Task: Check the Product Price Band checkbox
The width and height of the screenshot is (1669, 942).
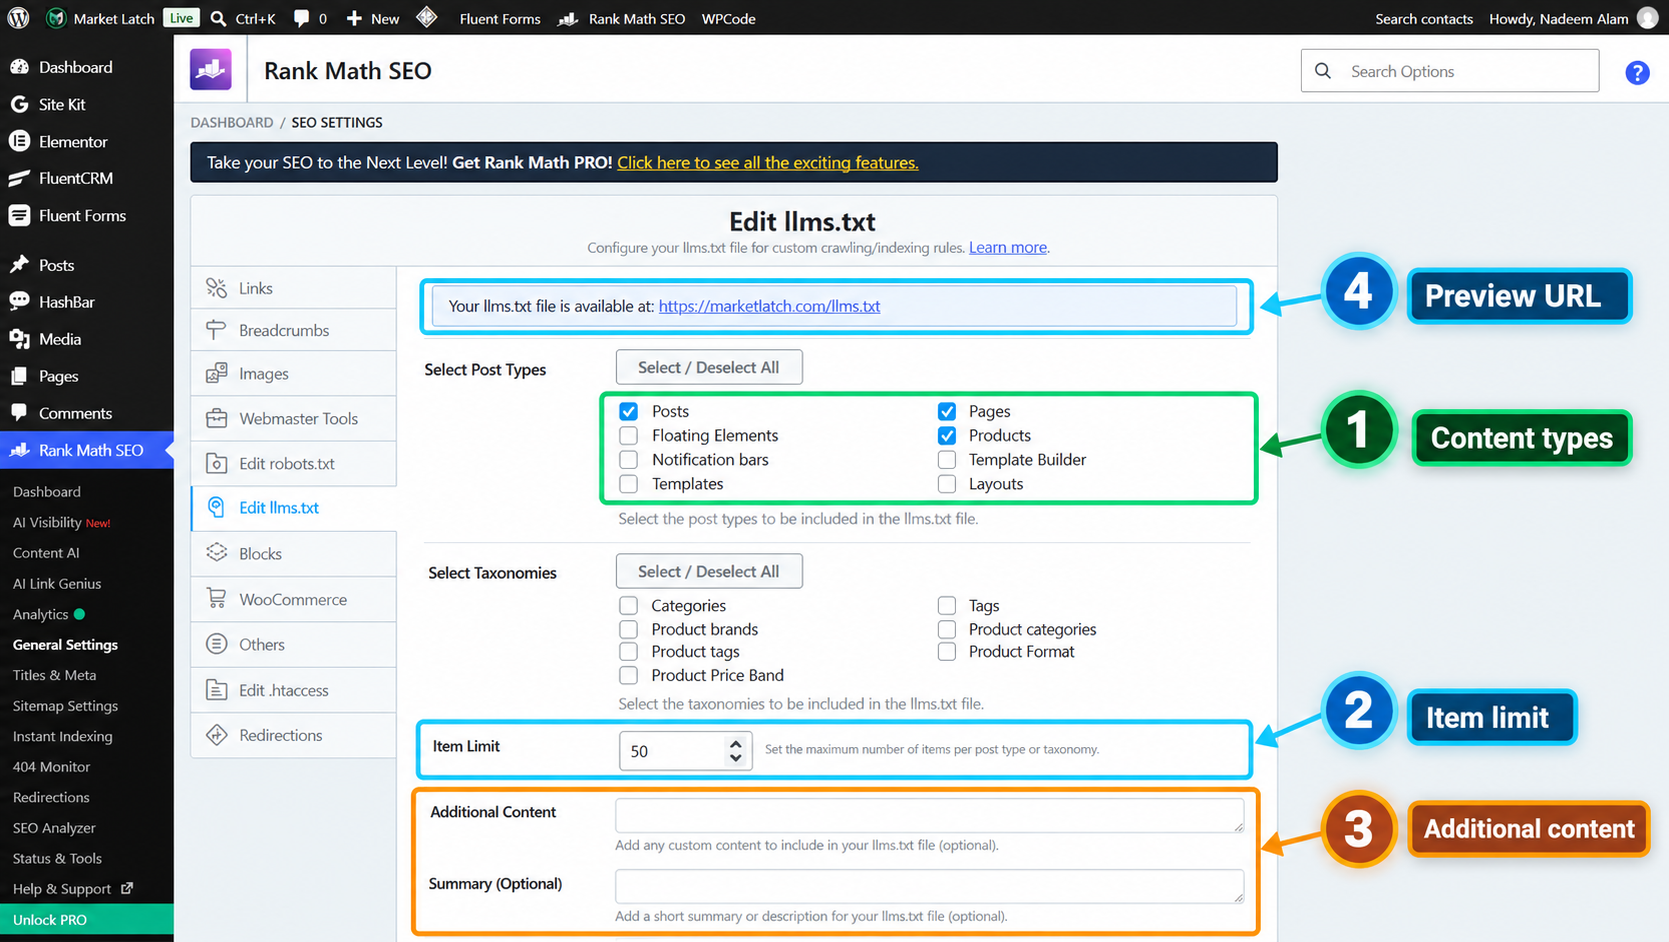Action: [x=628, y=675]
